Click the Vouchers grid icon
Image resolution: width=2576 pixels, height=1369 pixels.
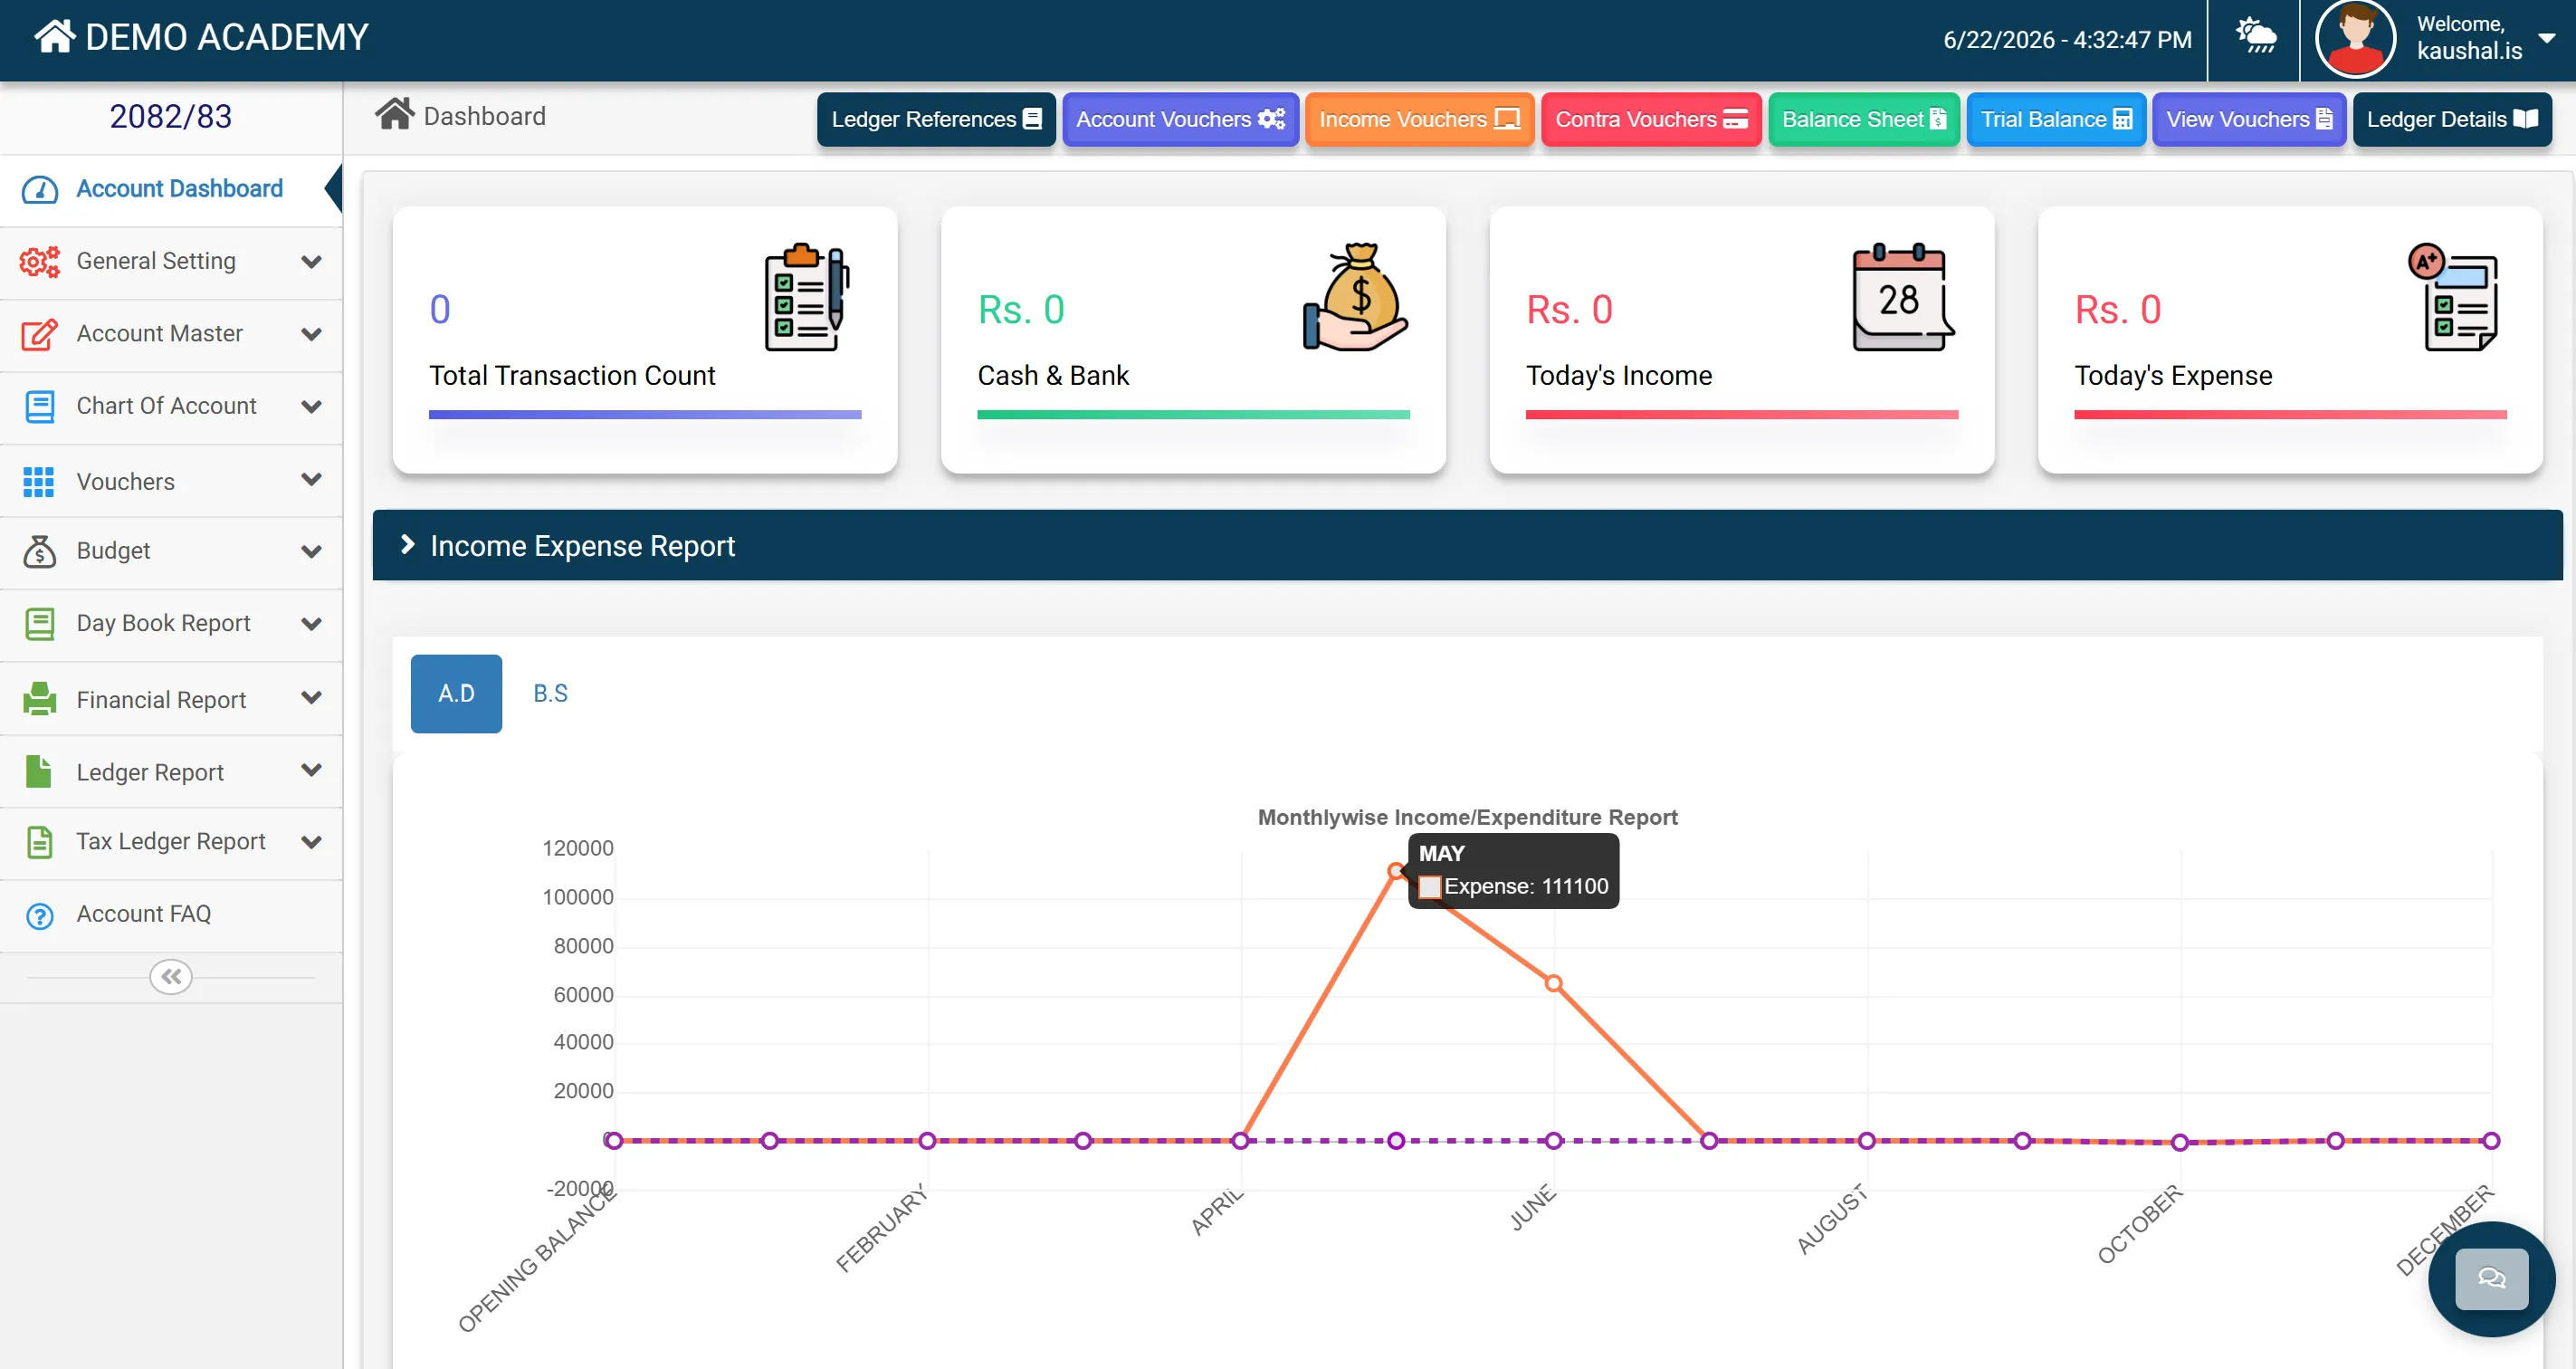pyautogui.click(x=39, y=481)
